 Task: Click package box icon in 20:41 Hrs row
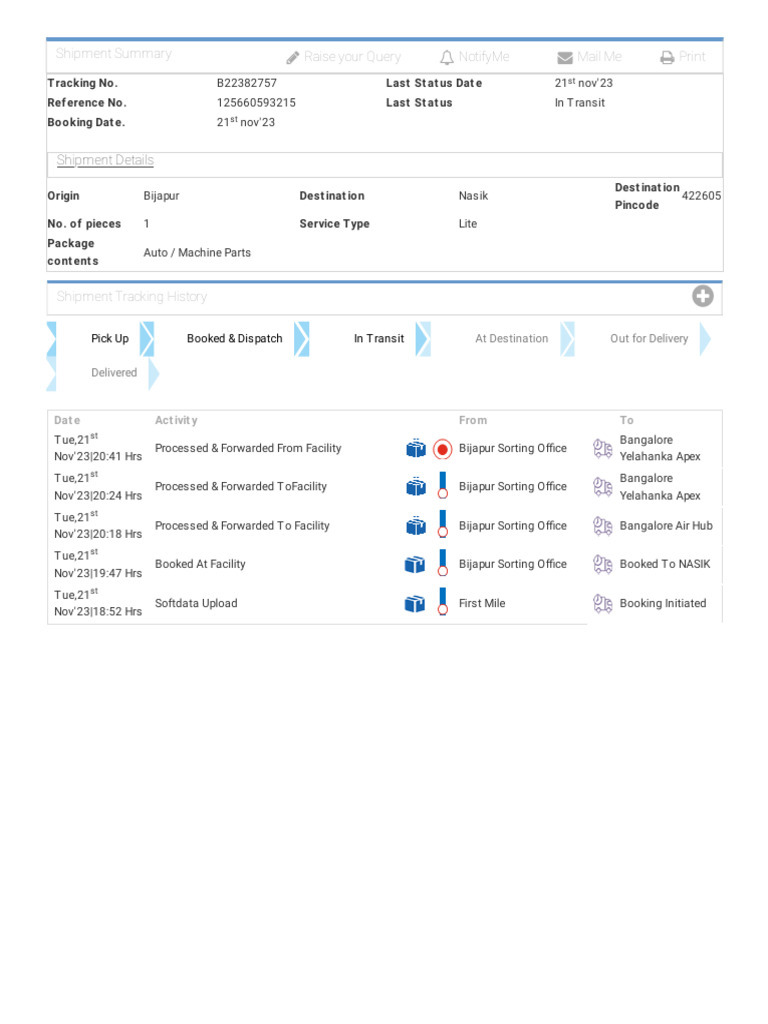click(x=416, y=449)
